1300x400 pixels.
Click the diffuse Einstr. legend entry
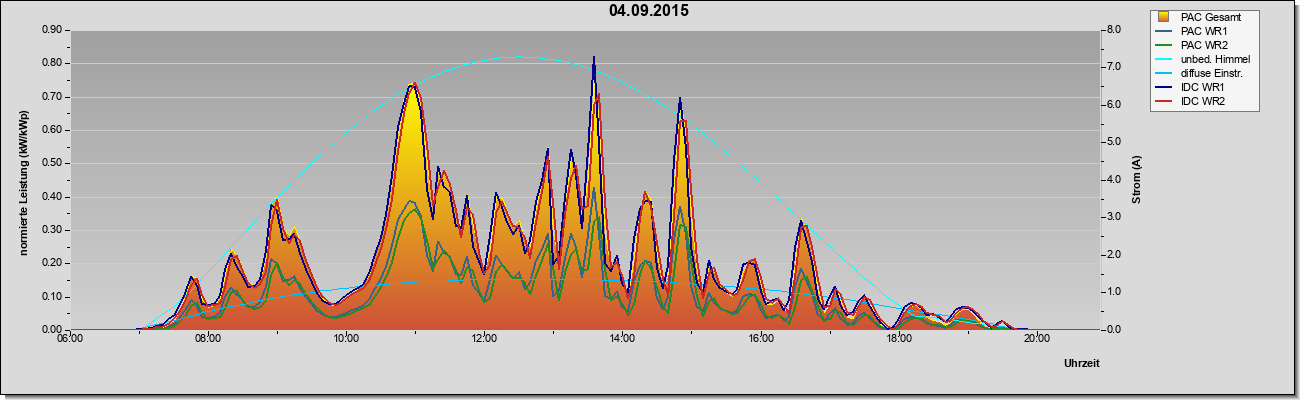1204,73
